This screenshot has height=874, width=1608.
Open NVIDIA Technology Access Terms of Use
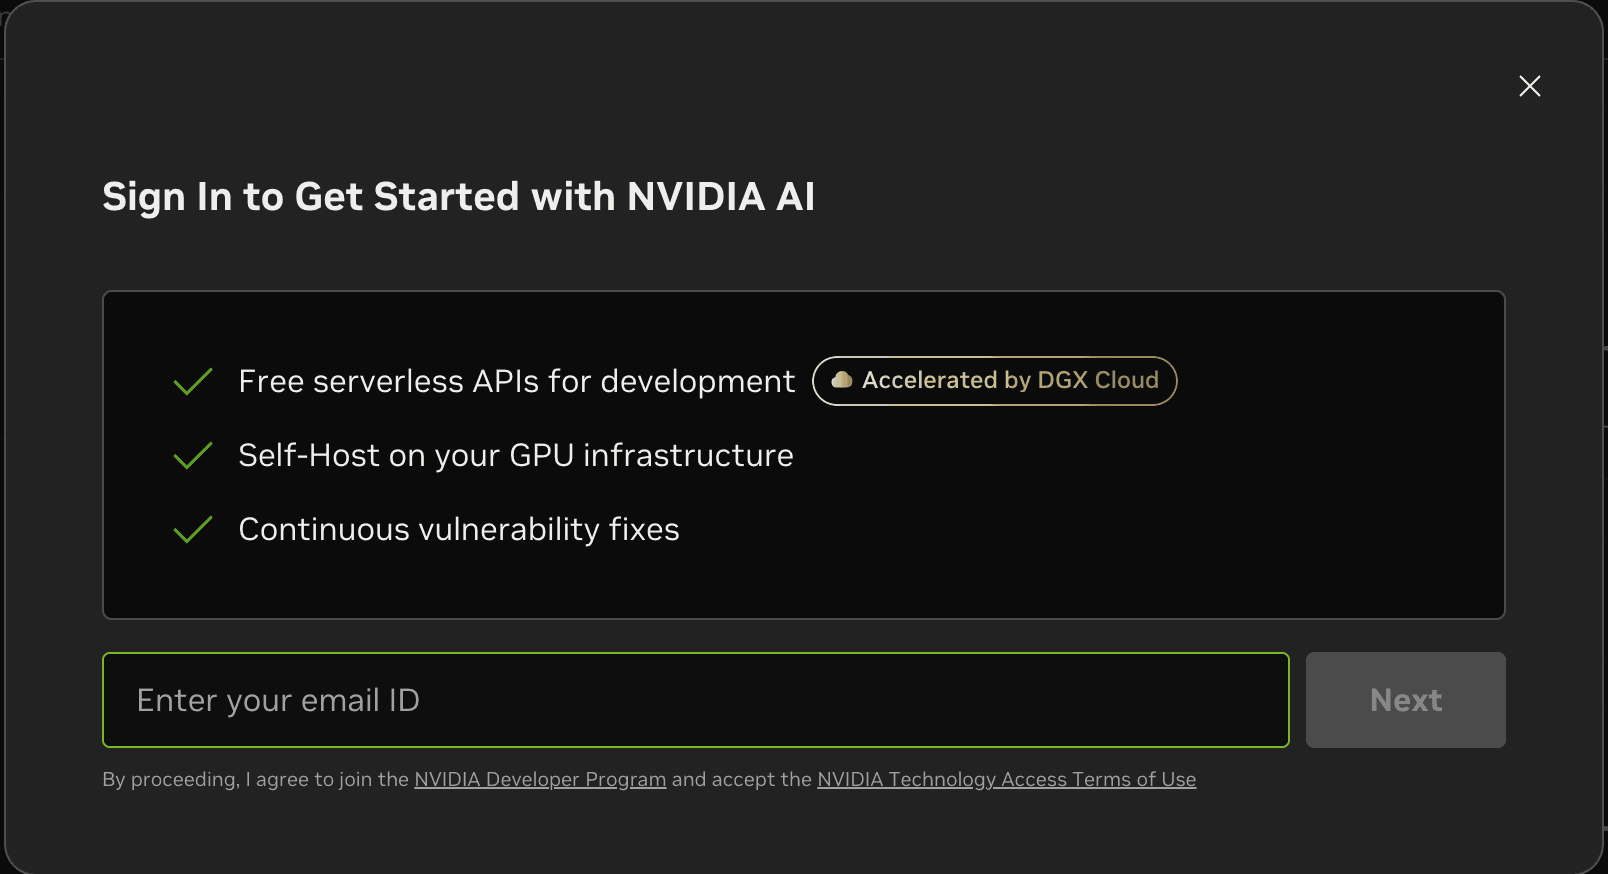1007,779
